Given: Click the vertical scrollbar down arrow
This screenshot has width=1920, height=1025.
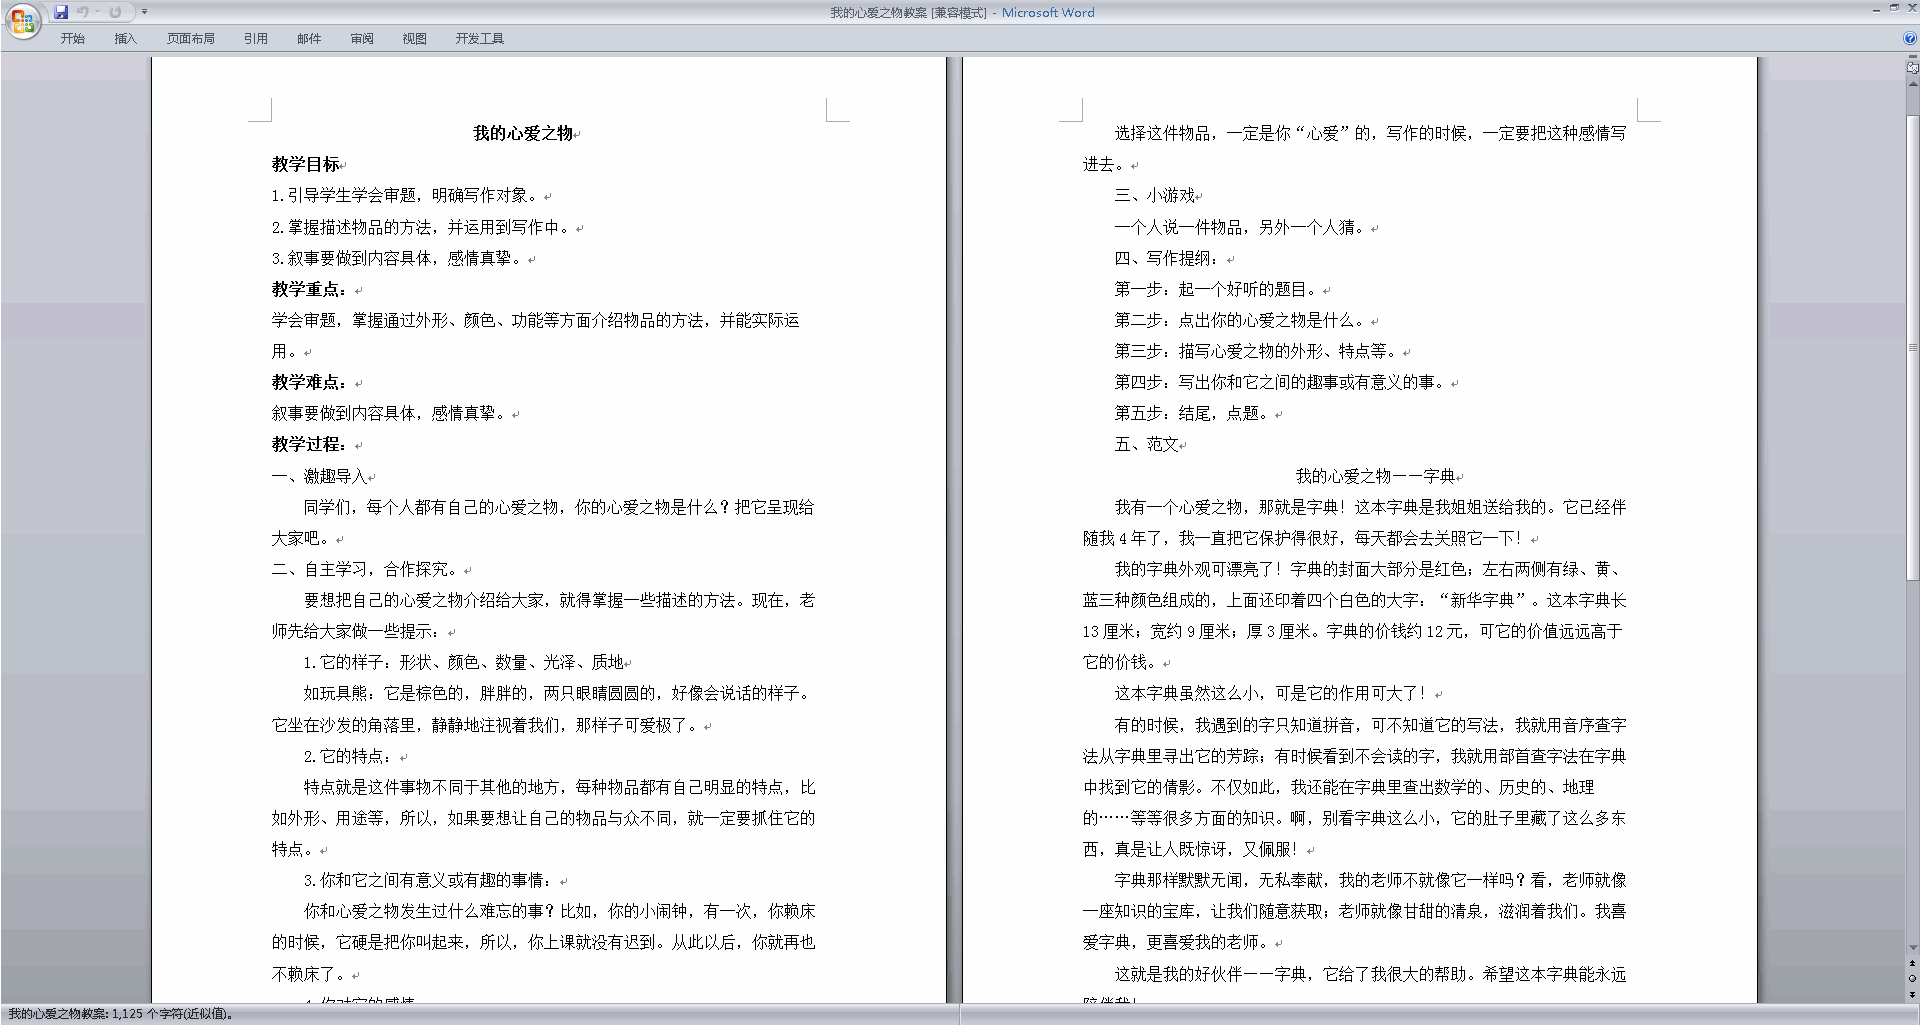Looking at the screenshot, I should (1912, 948).
